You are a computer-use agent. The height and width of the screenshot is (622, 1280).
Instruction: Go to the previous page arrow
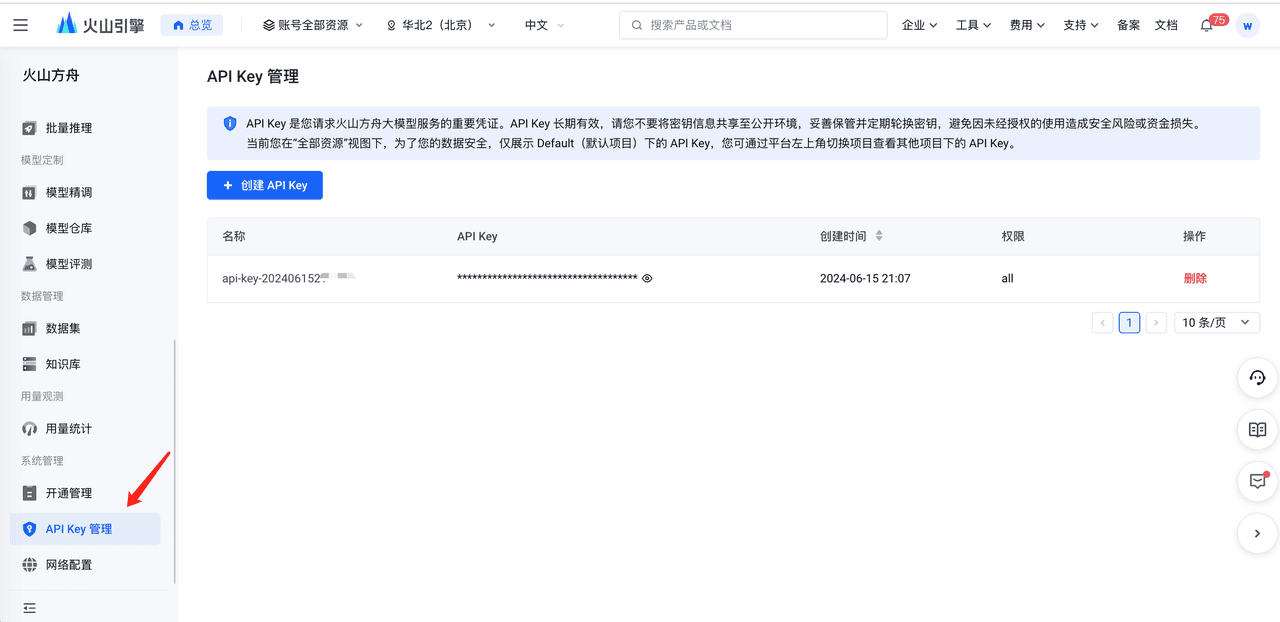(x=1103, y=322)
